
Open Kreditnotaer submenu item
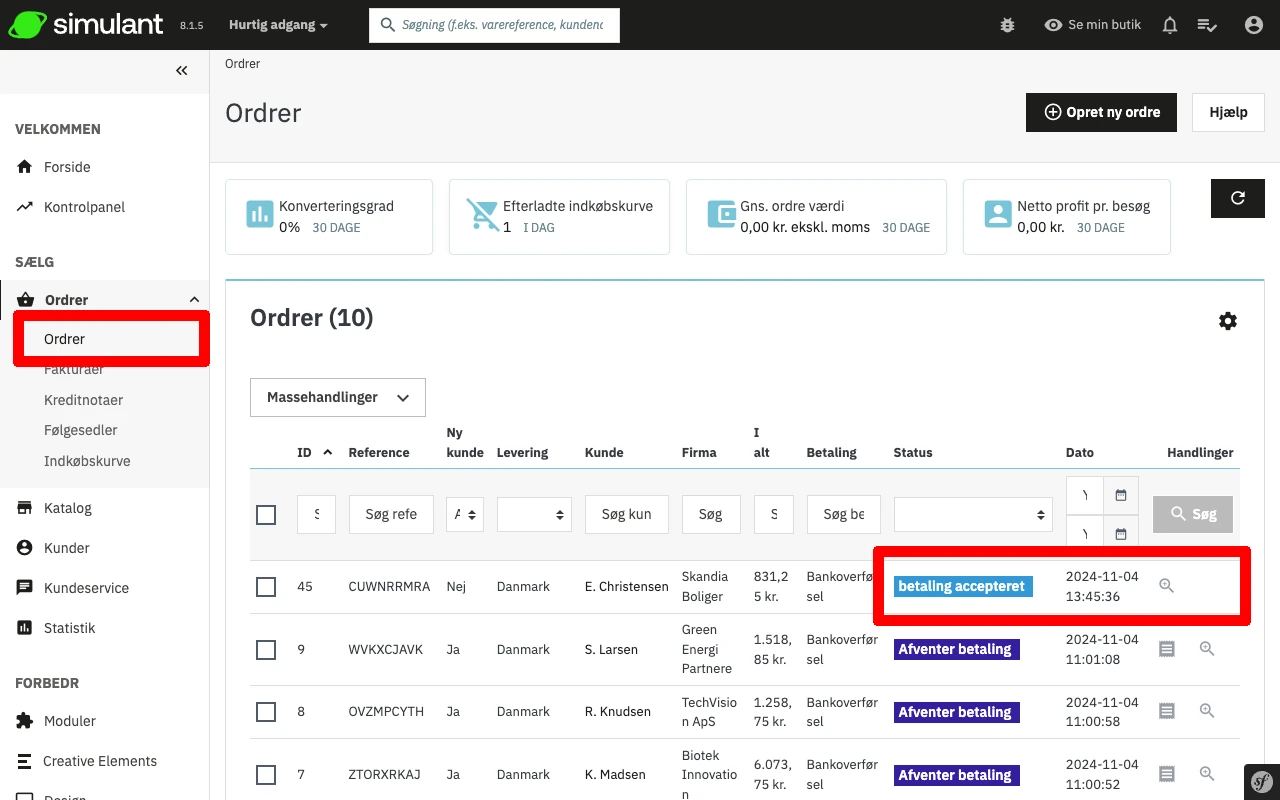click(83, 400)
